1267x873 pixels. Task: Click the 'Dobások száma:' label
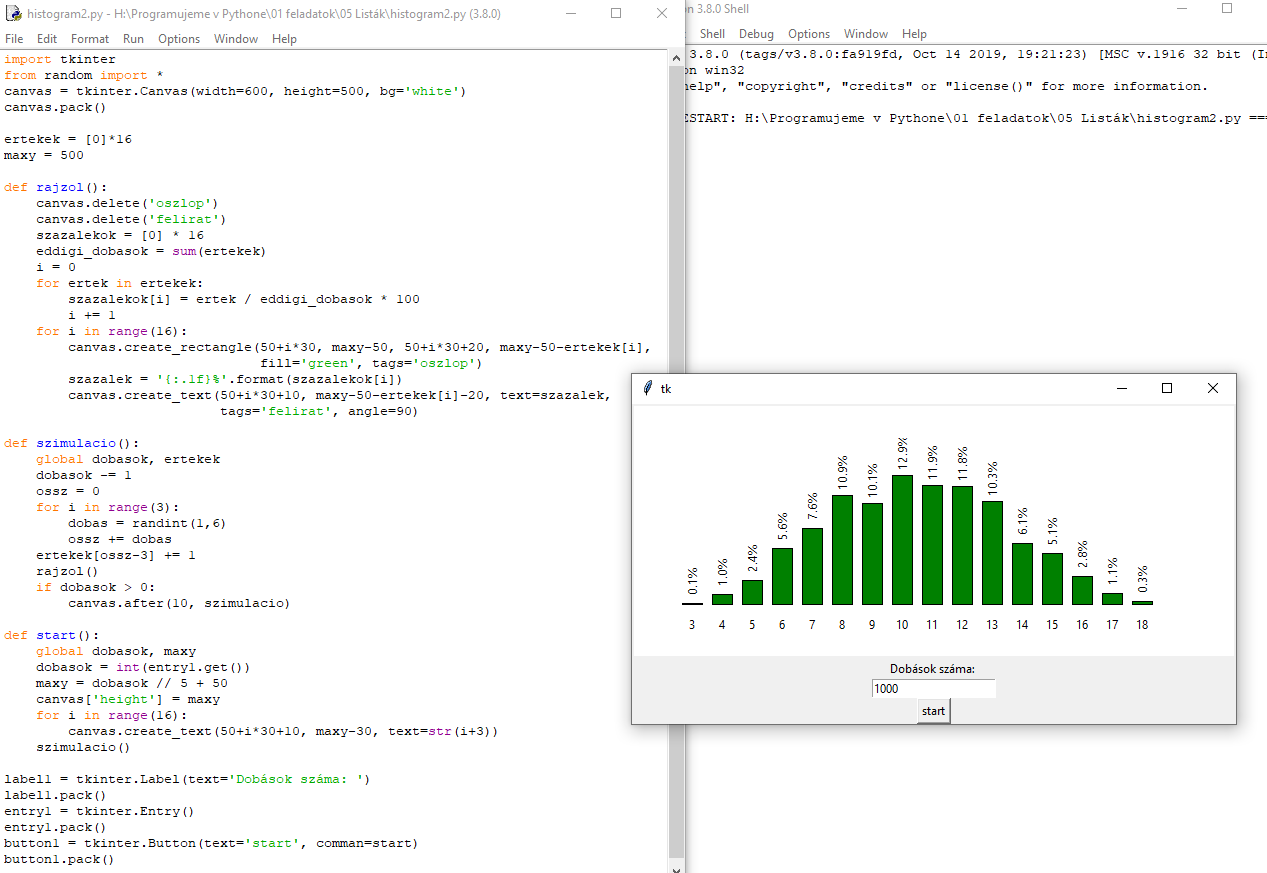932,669
